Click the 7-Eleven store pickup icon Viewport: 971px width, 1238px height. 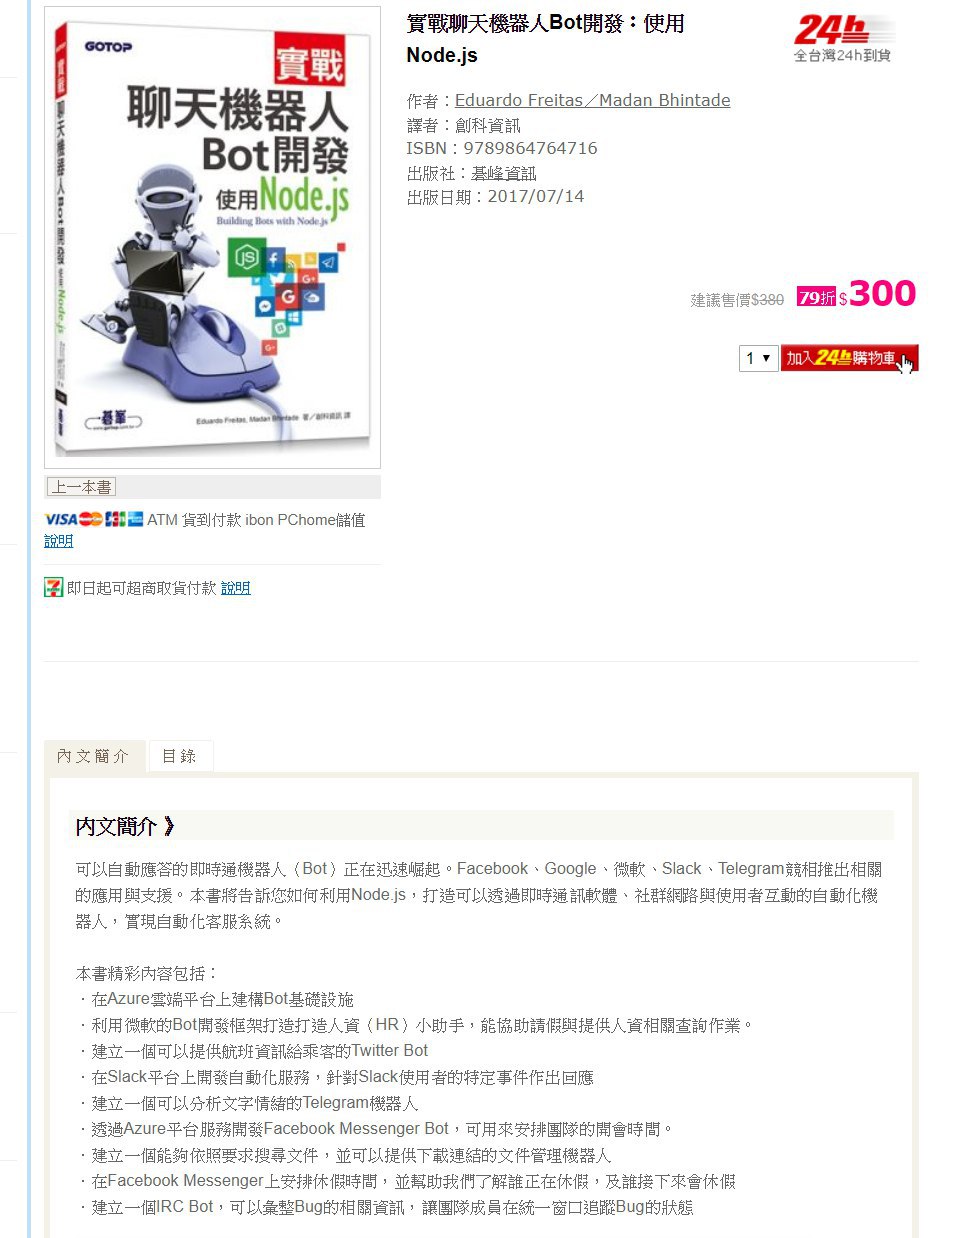53,588
